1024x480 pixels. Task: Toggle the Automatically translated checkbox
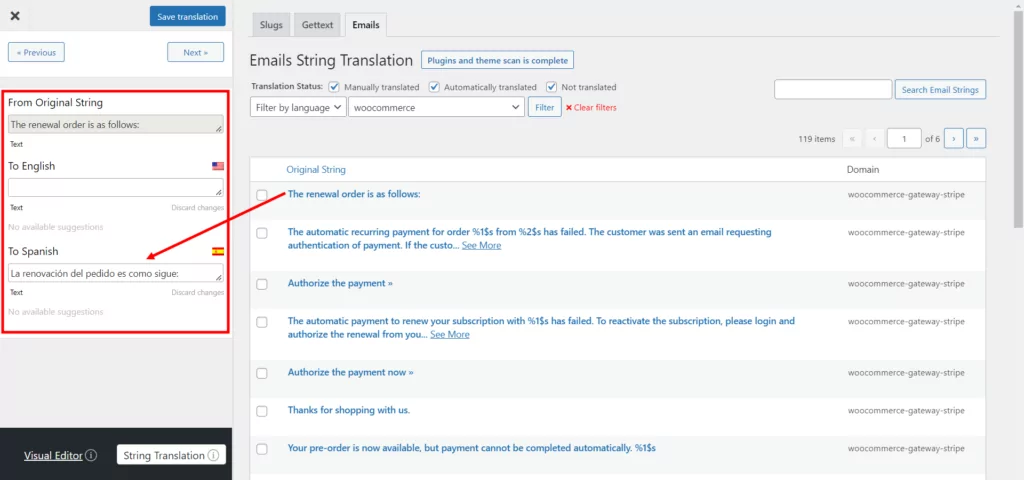(433, 87)
